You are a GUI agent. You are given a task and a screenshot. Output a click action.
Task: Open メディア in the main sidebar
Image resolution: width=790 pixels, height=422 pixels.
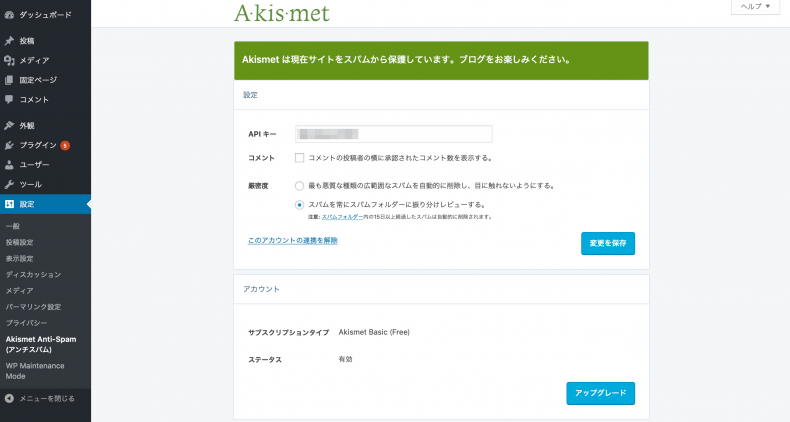(x=45, y=60)
